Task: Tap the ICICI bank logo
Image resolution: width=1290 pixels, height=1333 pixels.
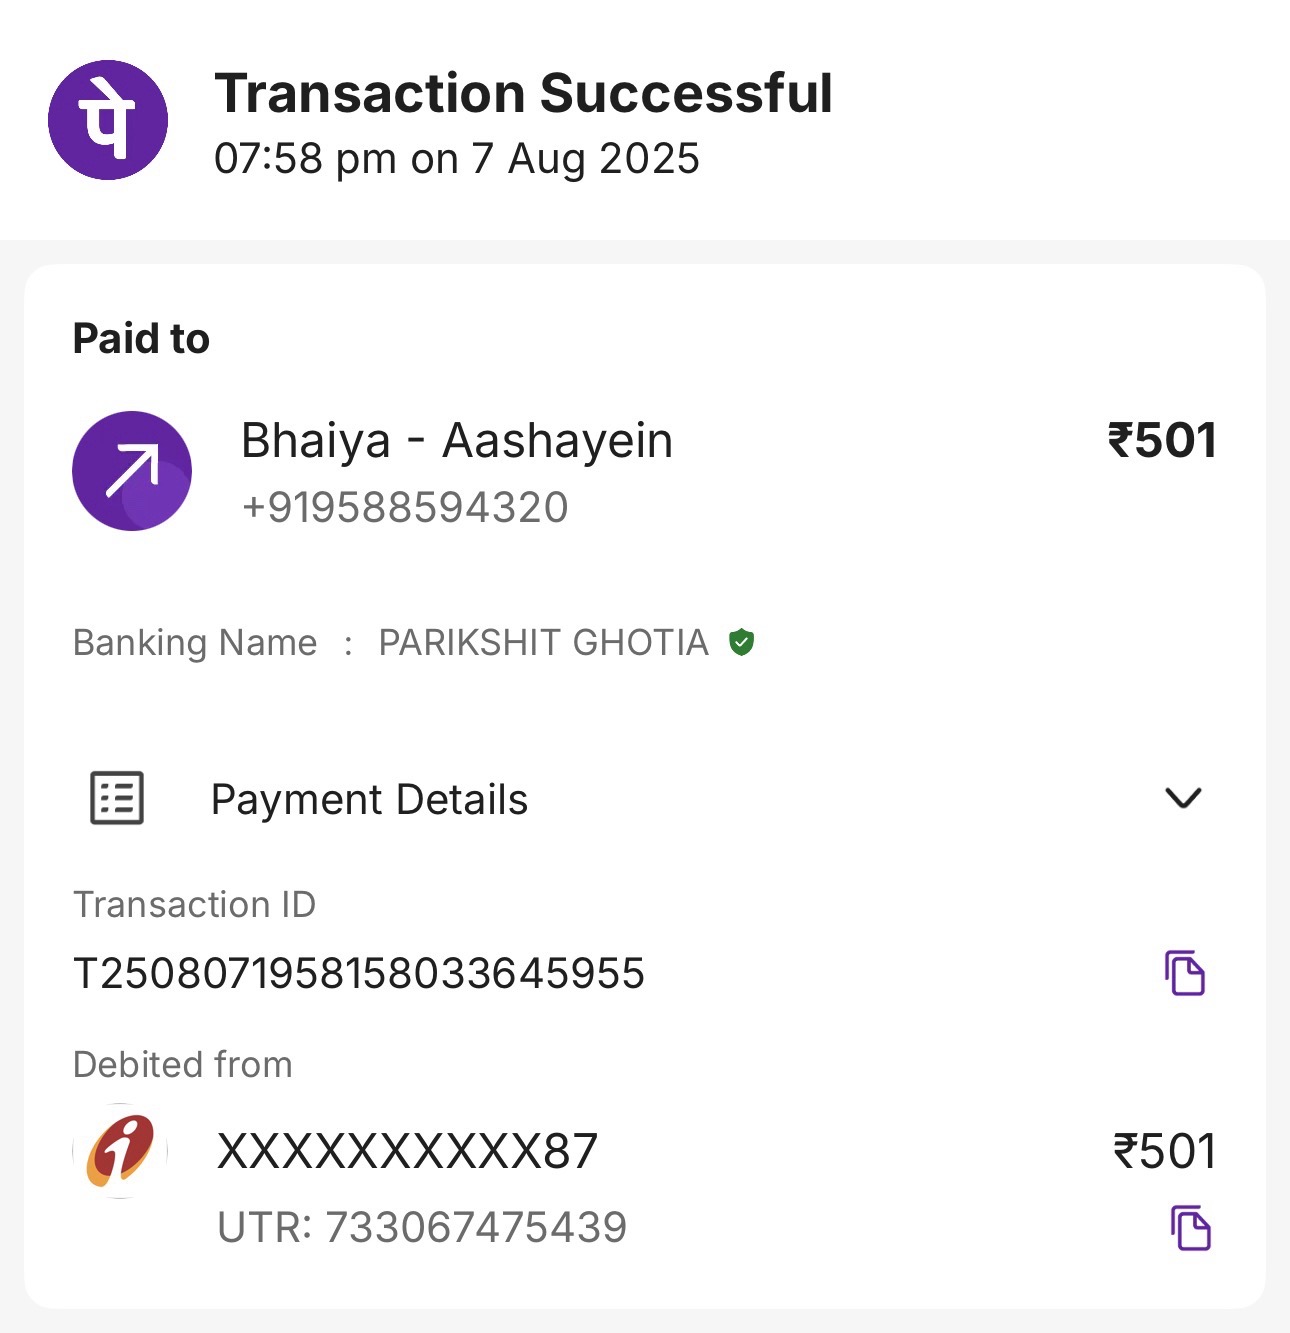Action: [121, 1151]
